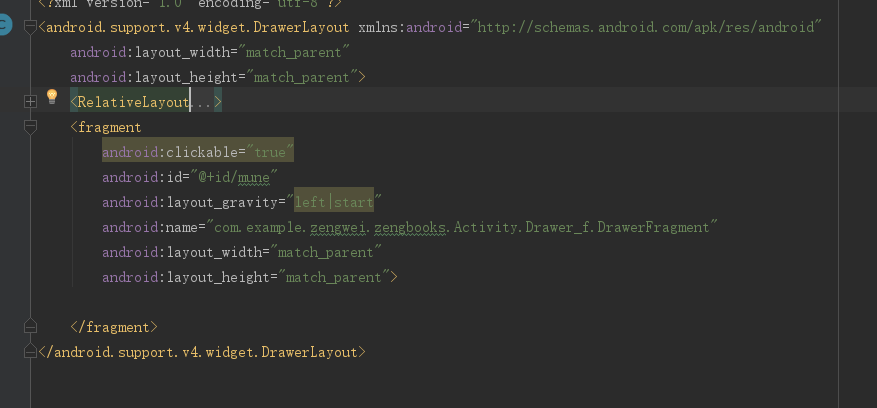Expand the folded RelativeLayout block
The image size is (877, 408).
point(29,100)
